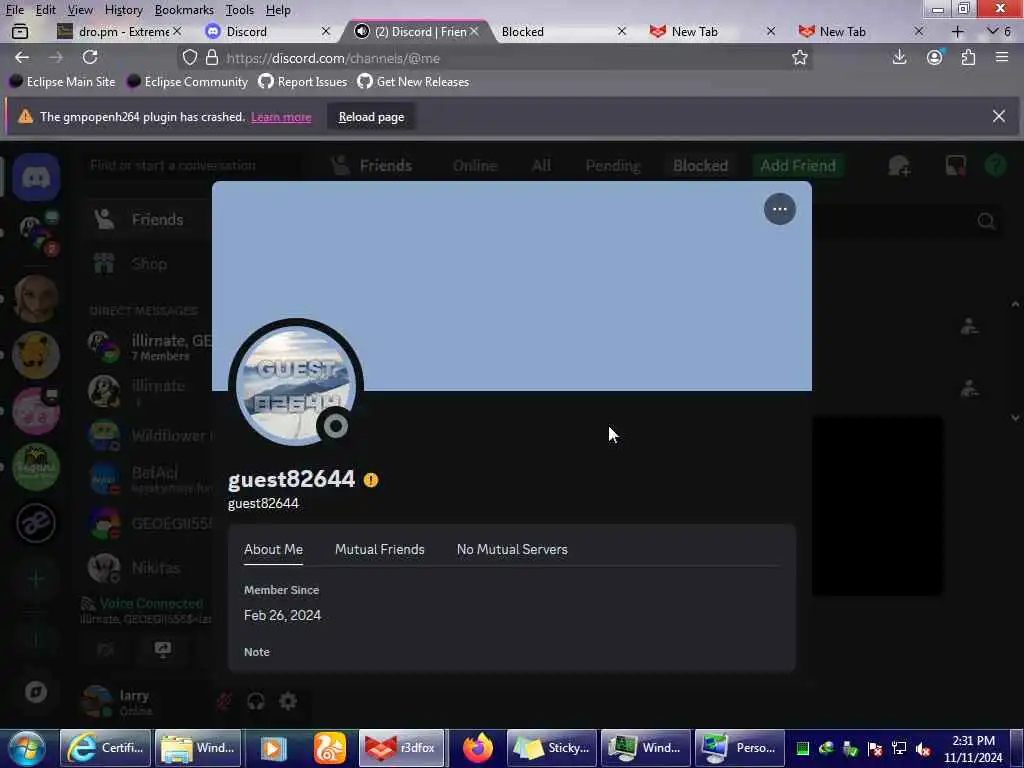Open the Tools menu
Screen dimensions: 1024x768
239,10
